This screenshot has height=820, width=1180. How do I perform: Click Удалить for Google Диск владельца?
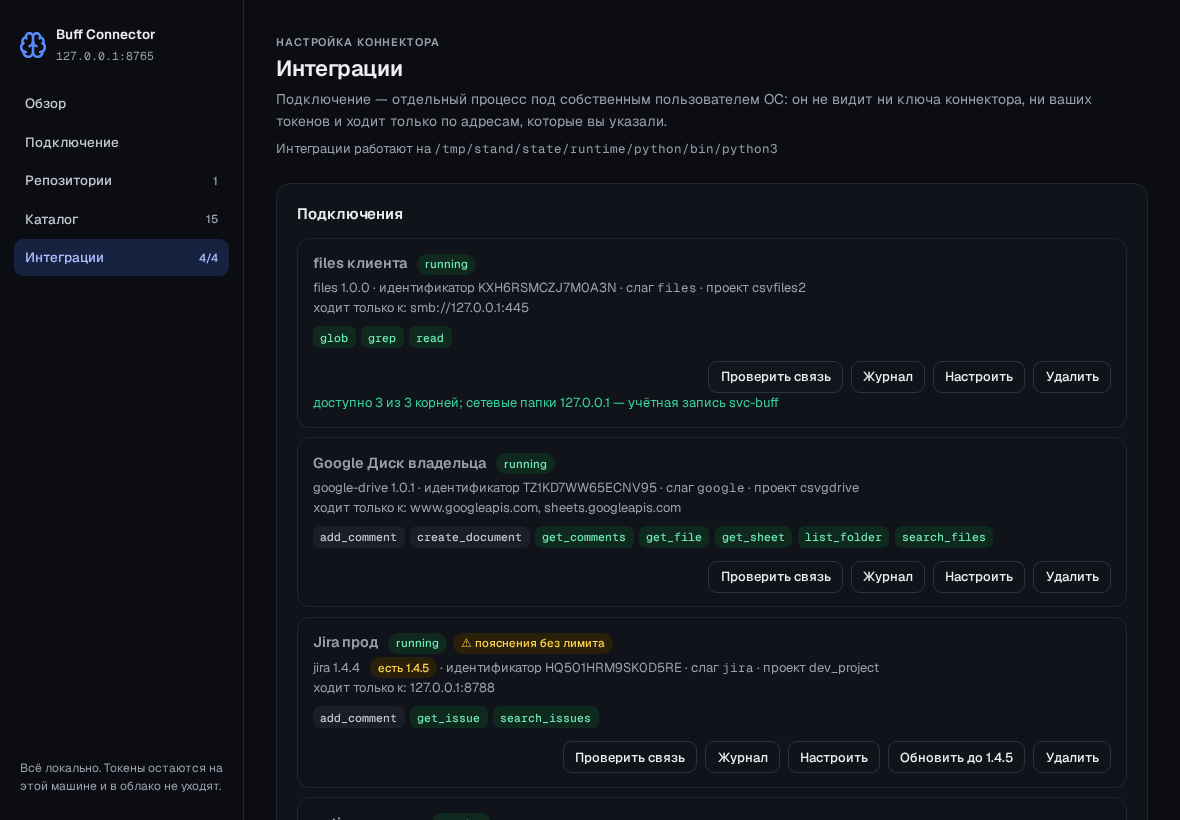(x=1072, y=577)
